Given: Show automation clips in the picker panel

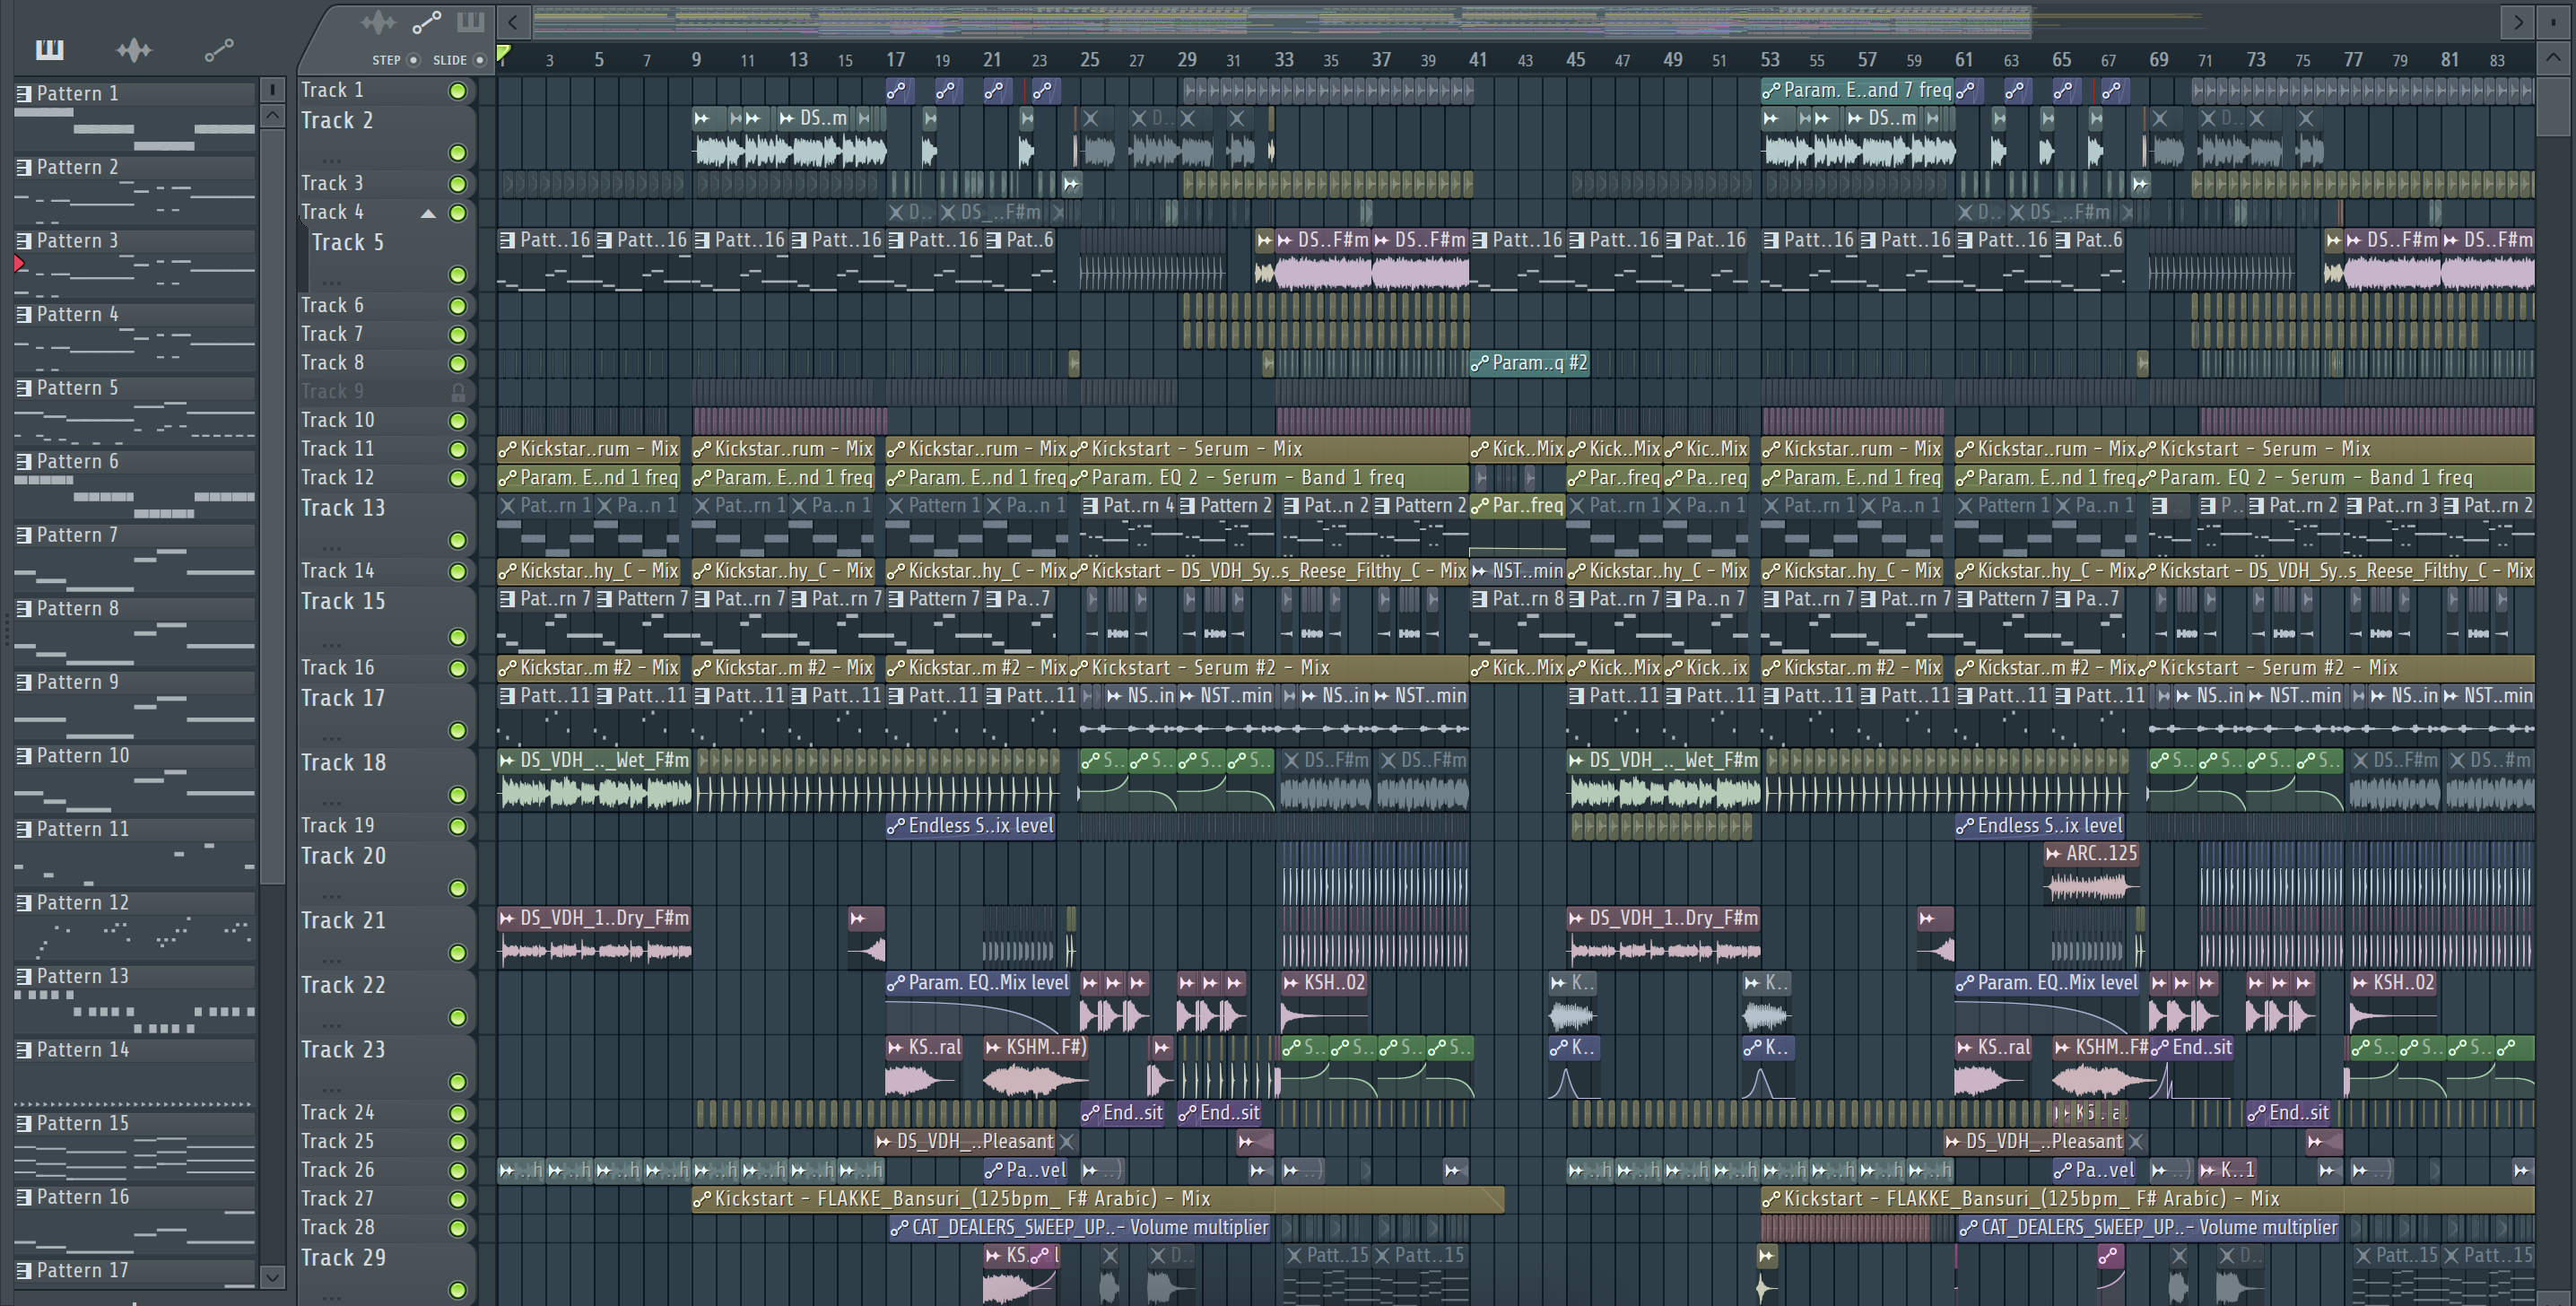Looking at the screenshot, I should point(219,49).
